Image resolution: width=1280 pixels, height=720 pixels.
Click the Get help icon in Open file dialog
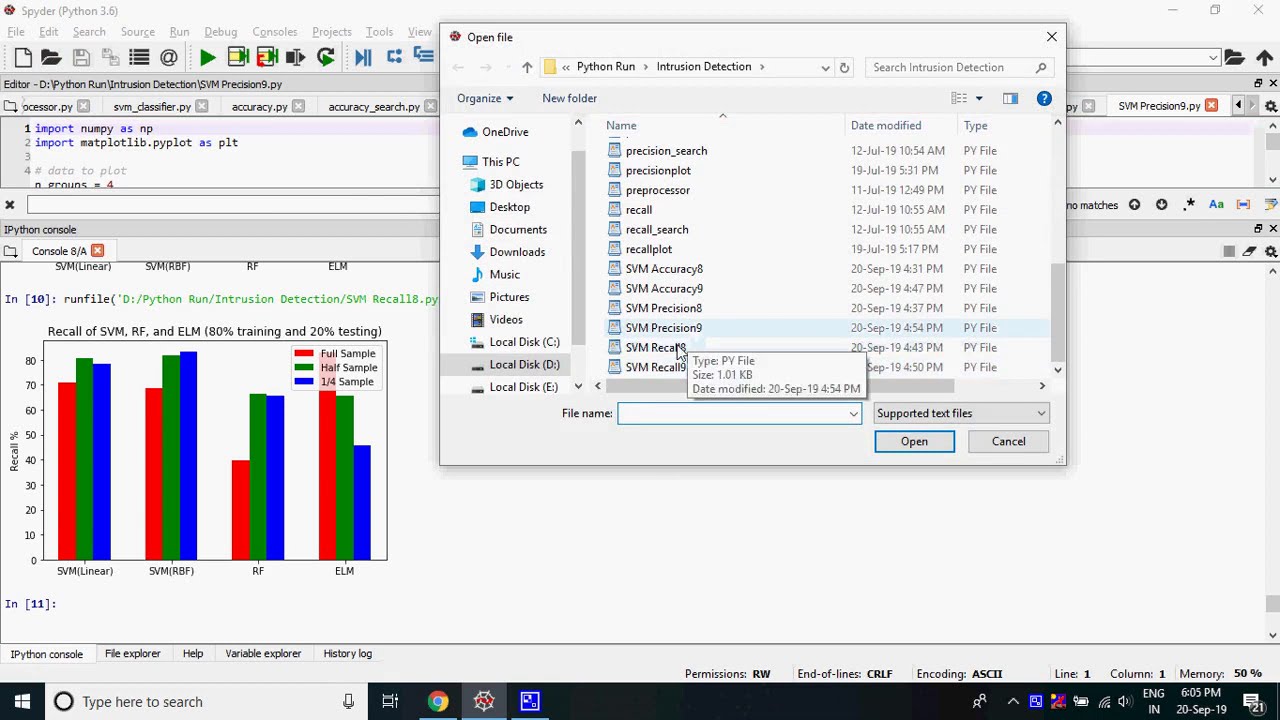coord(1044,98)
